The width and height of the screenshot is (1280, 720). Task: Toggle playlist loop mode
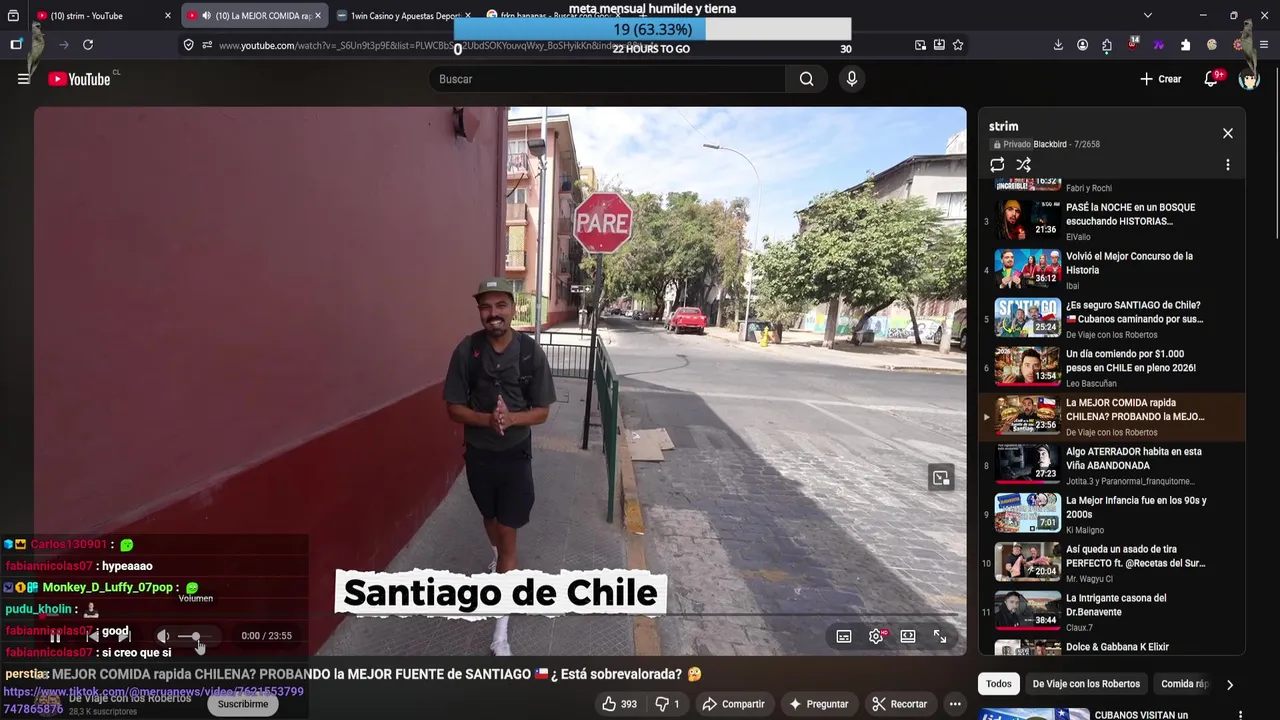pyautogui.click(x=997, y=165)
